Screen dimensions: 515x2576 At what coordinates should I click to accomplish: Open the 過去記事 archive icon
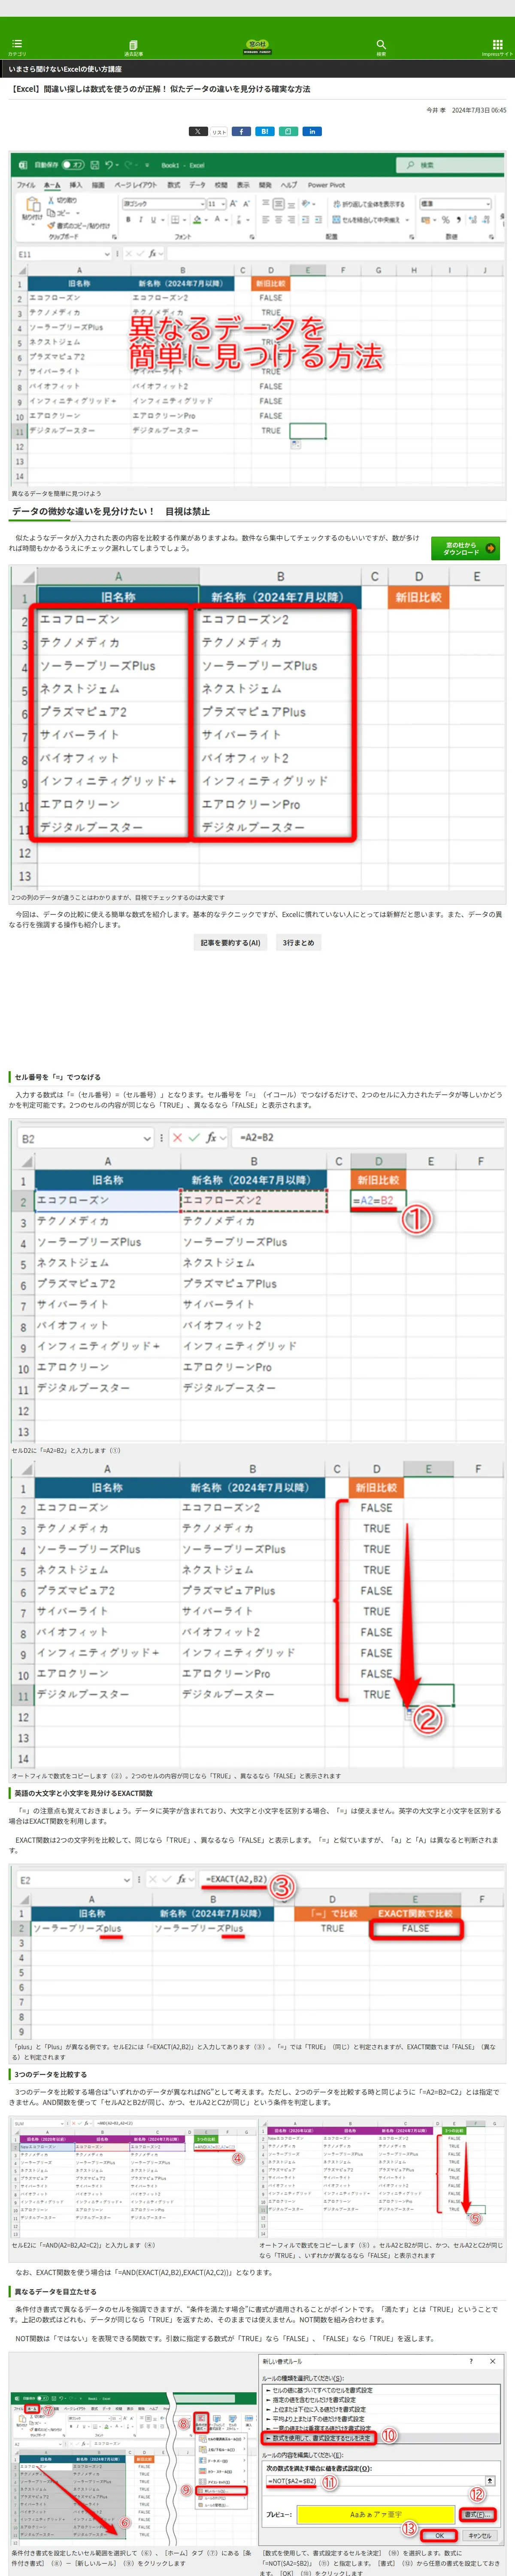(133, 47)
